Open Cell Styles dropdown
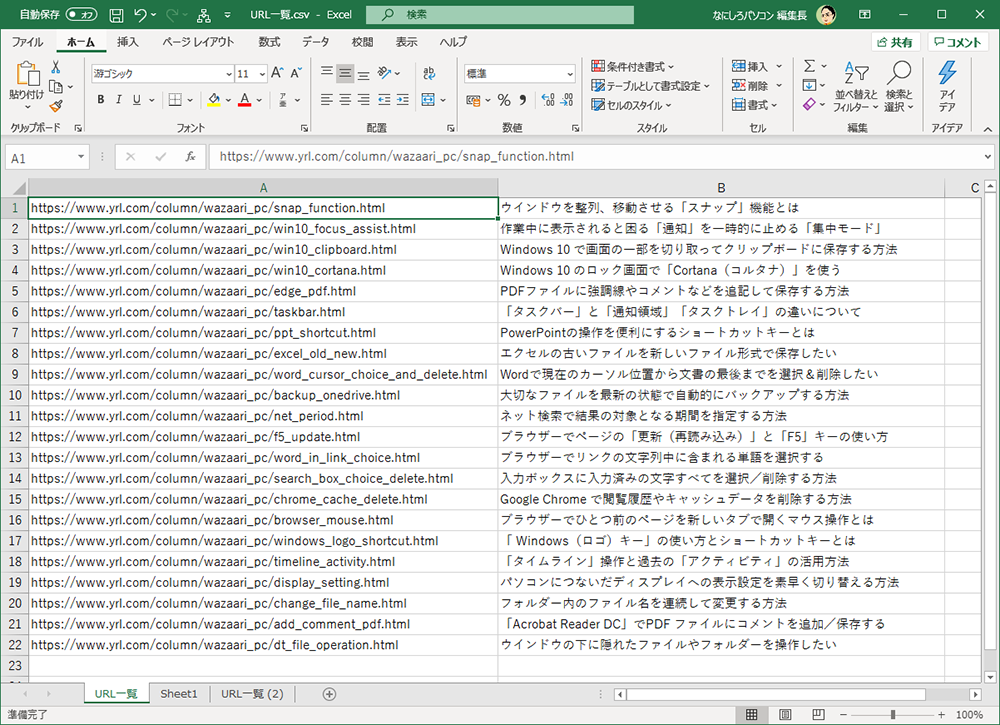 (631, 105)
